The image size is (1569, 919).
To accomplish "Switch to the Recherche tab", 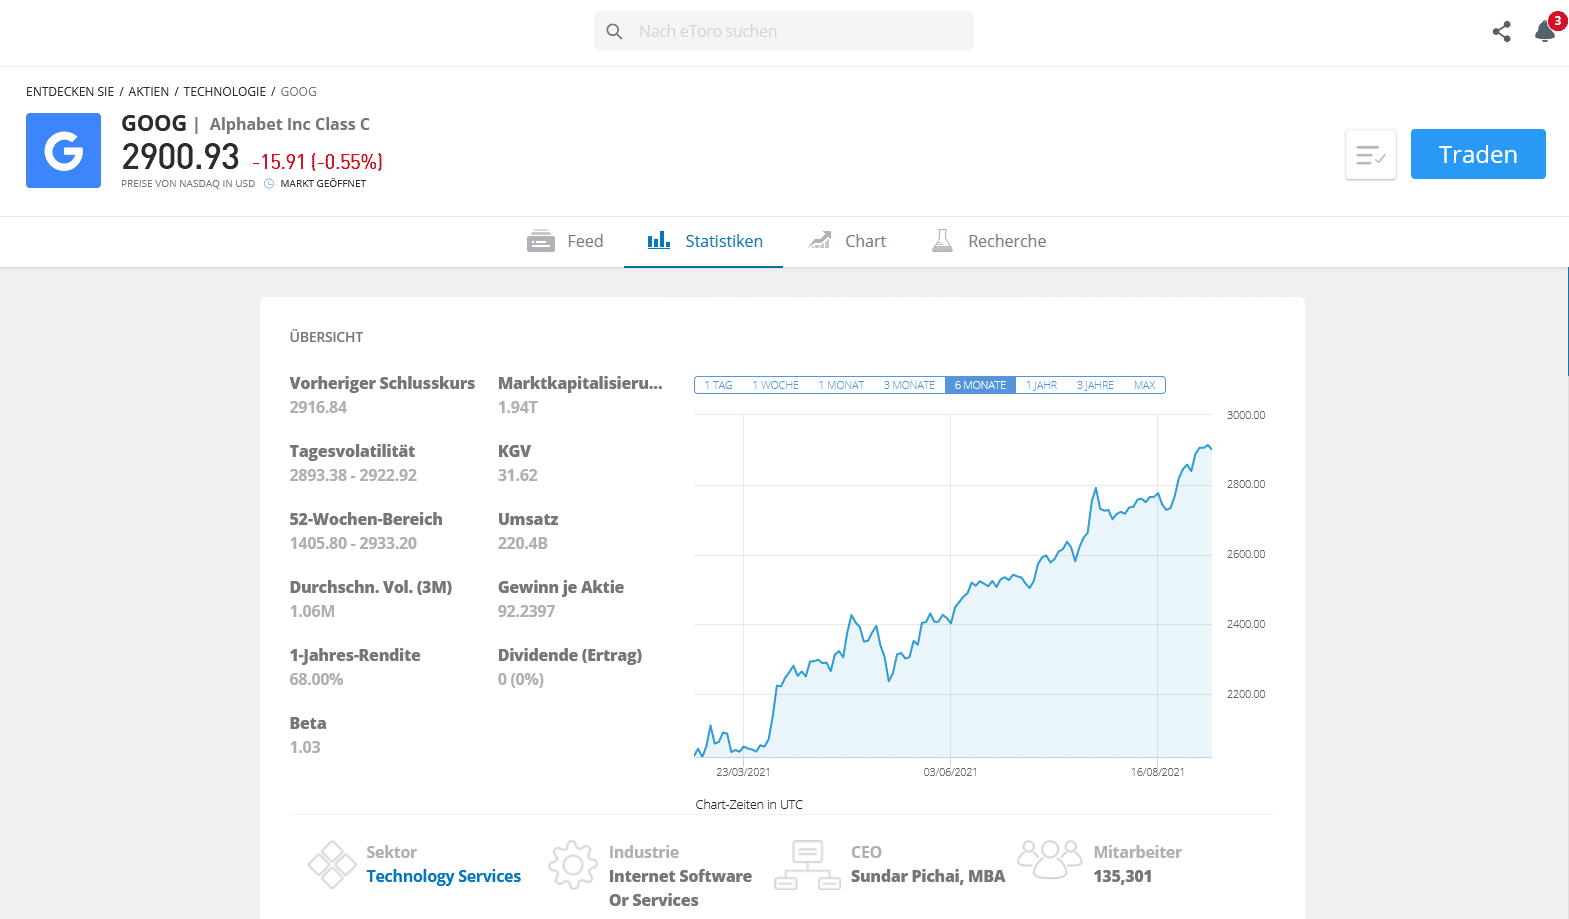I will pos(988,241).
